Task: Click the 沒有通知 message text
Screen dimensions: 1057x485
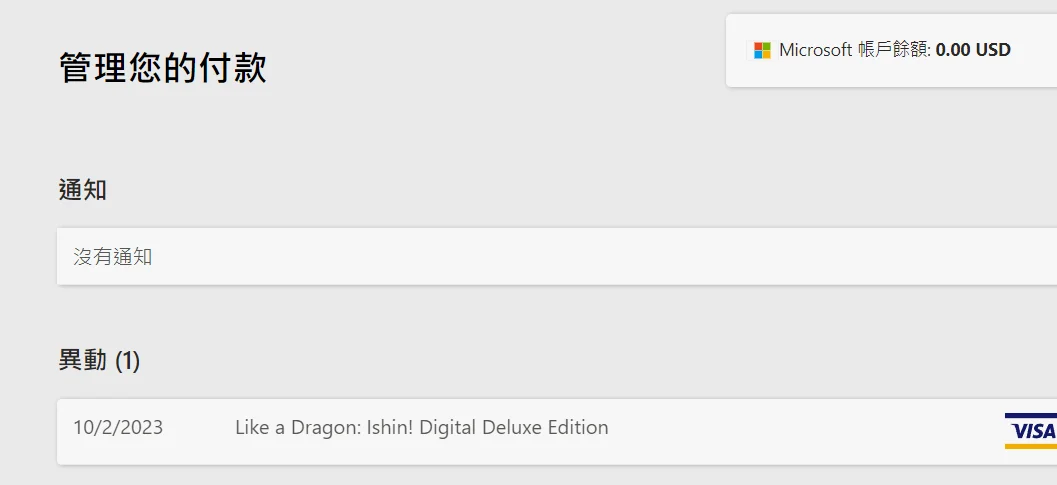Action: tap(113, 256)
